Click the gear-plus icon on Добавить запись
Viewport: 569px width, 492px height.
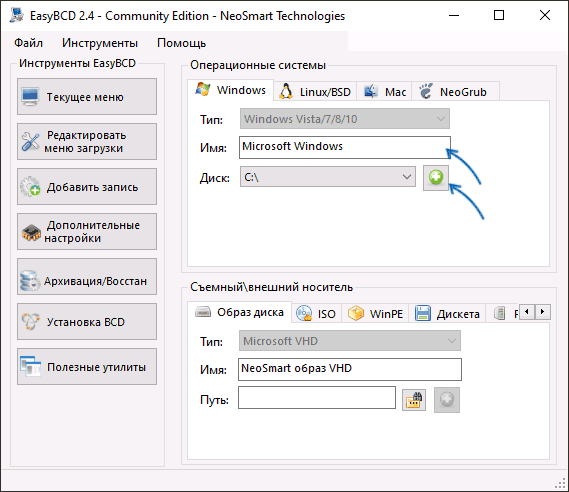[30, 186]
